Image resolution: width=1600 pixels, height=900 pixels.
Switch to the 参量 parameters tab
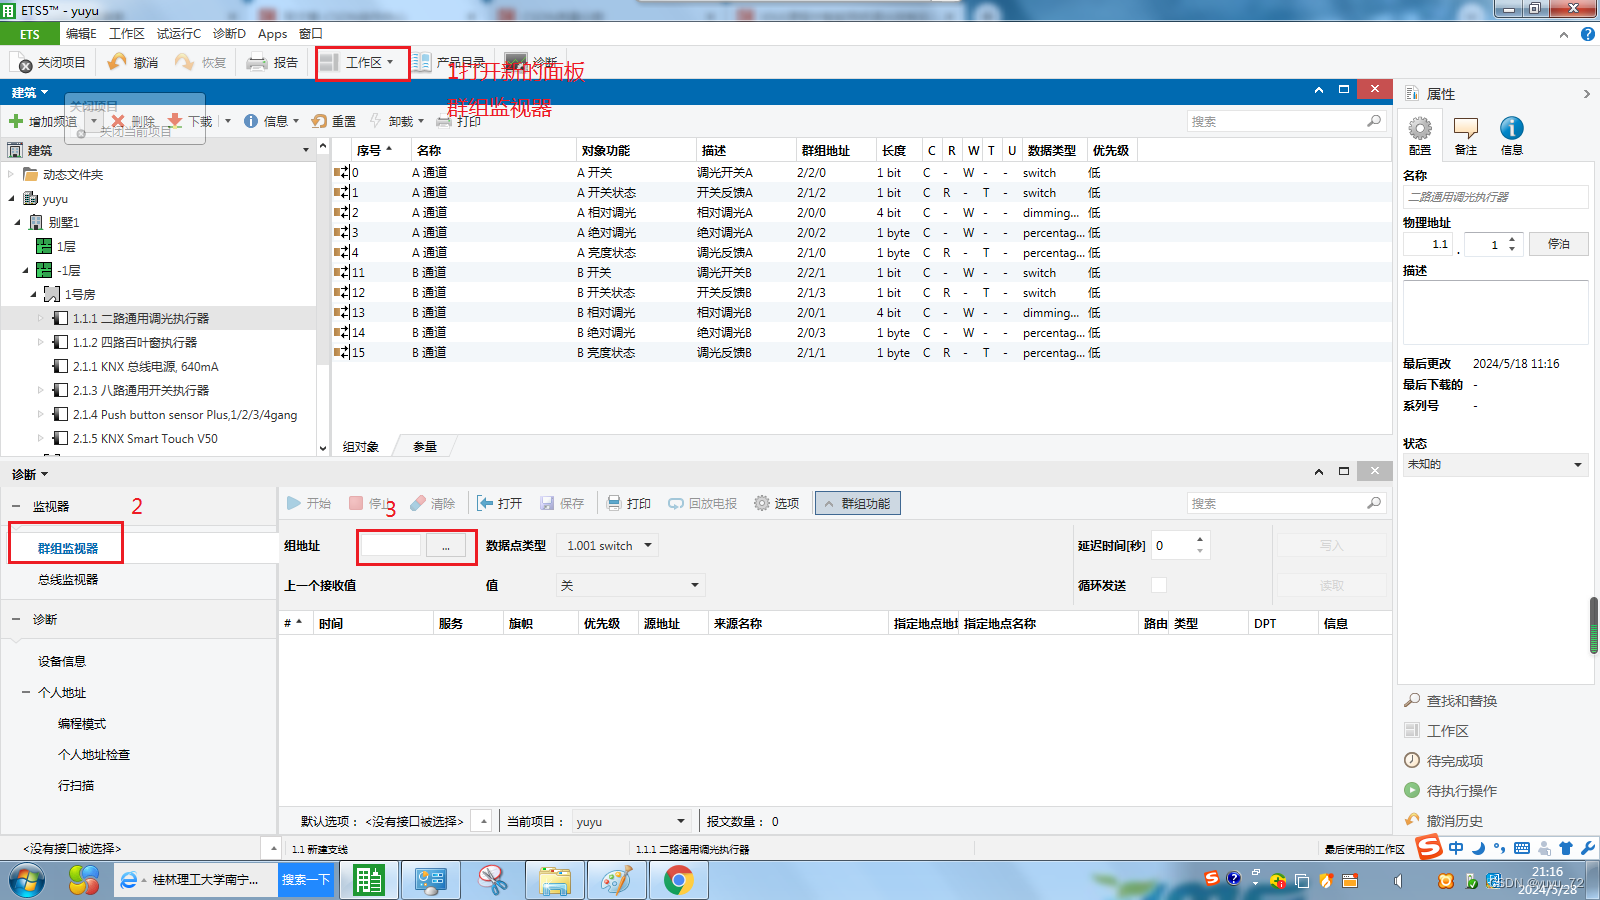point(425,447)
